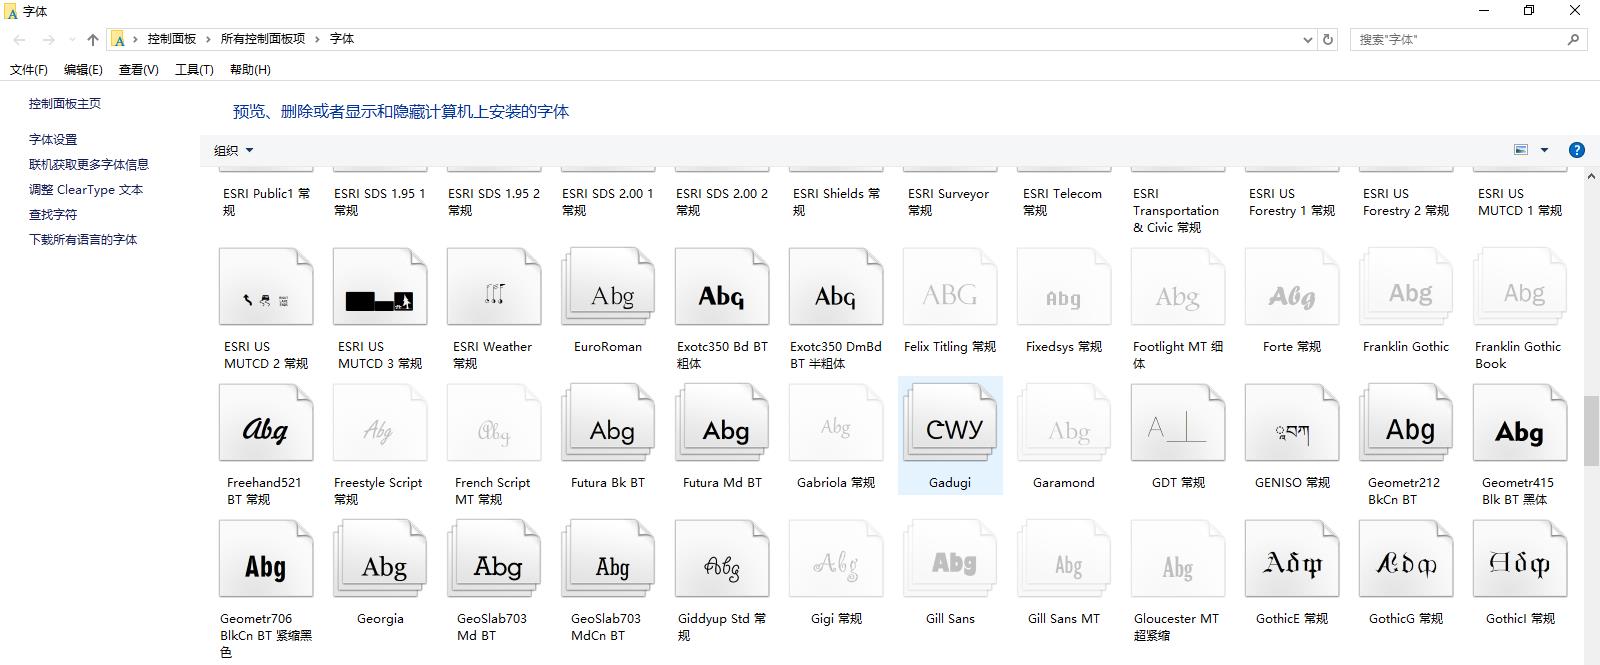Expand the 控制面板 breadcrumb chevron

click(209, 39)
